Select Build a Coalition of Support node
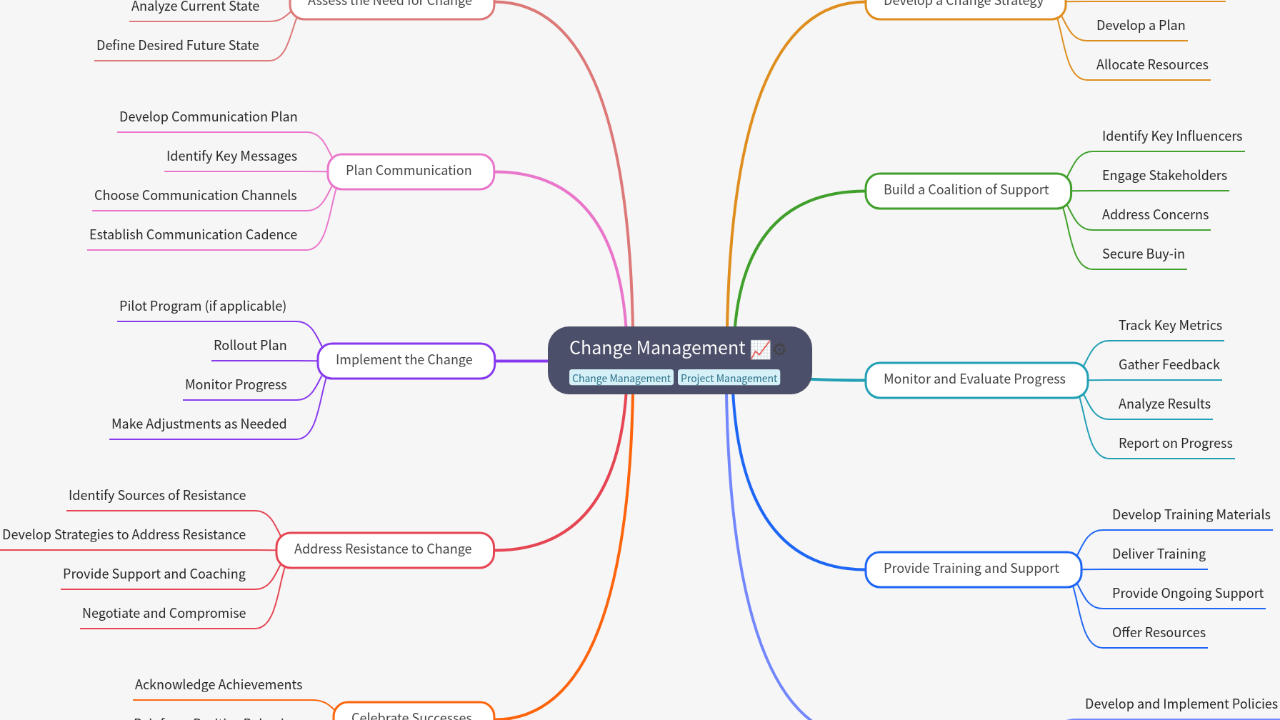Screen dimensions: 1280x720 click(x=966, y=190)
